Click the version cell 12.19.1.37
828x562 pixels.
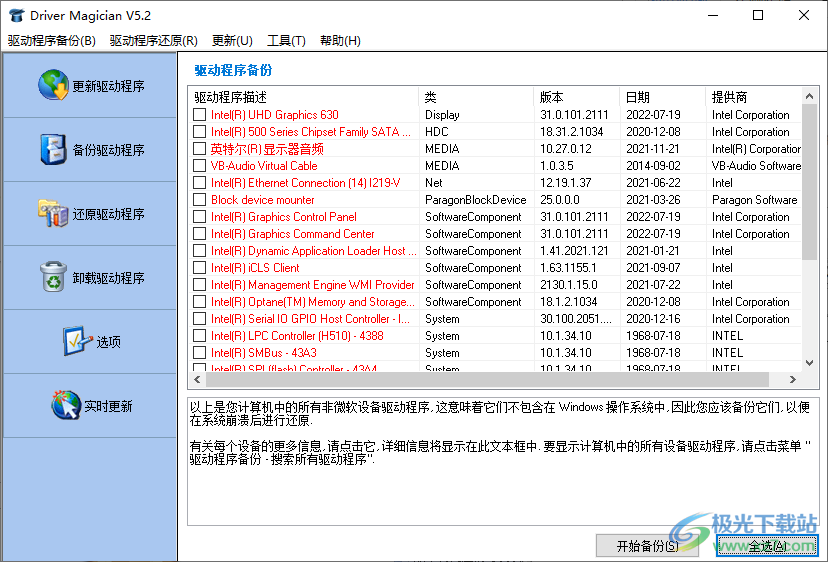566,183
